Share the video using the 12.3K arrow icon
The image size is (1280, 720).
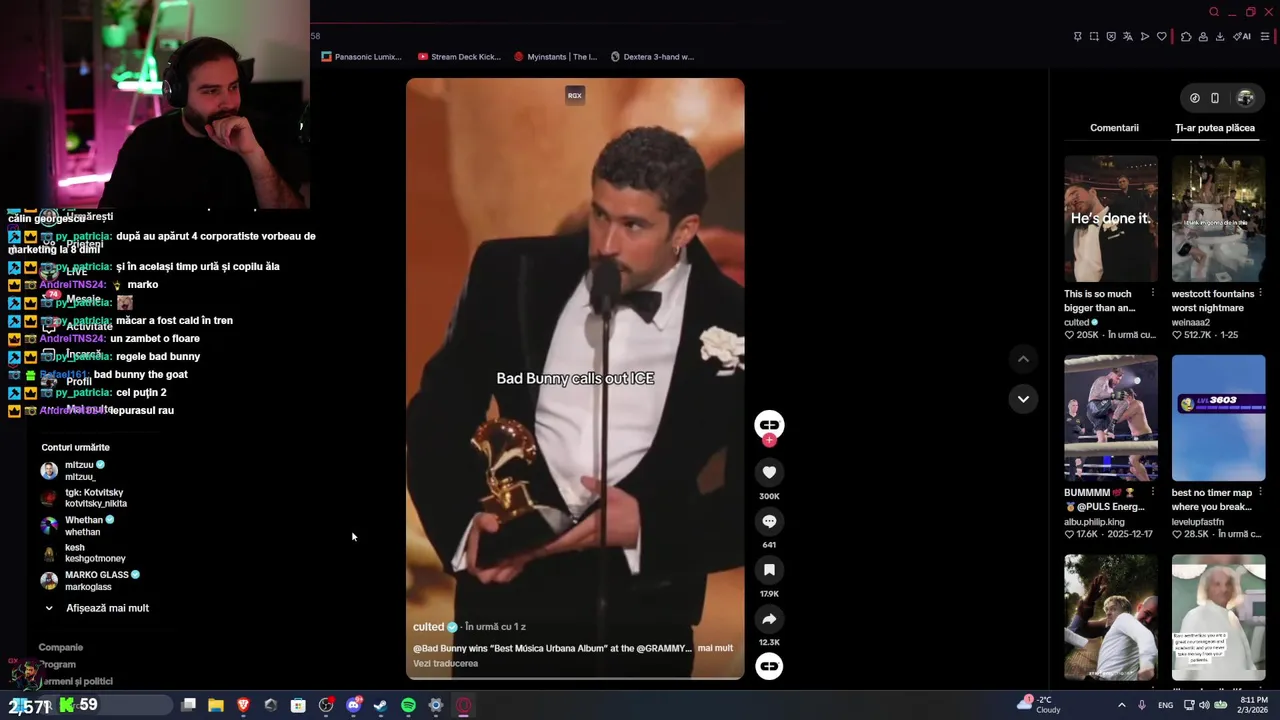click(x=769, y=619)
